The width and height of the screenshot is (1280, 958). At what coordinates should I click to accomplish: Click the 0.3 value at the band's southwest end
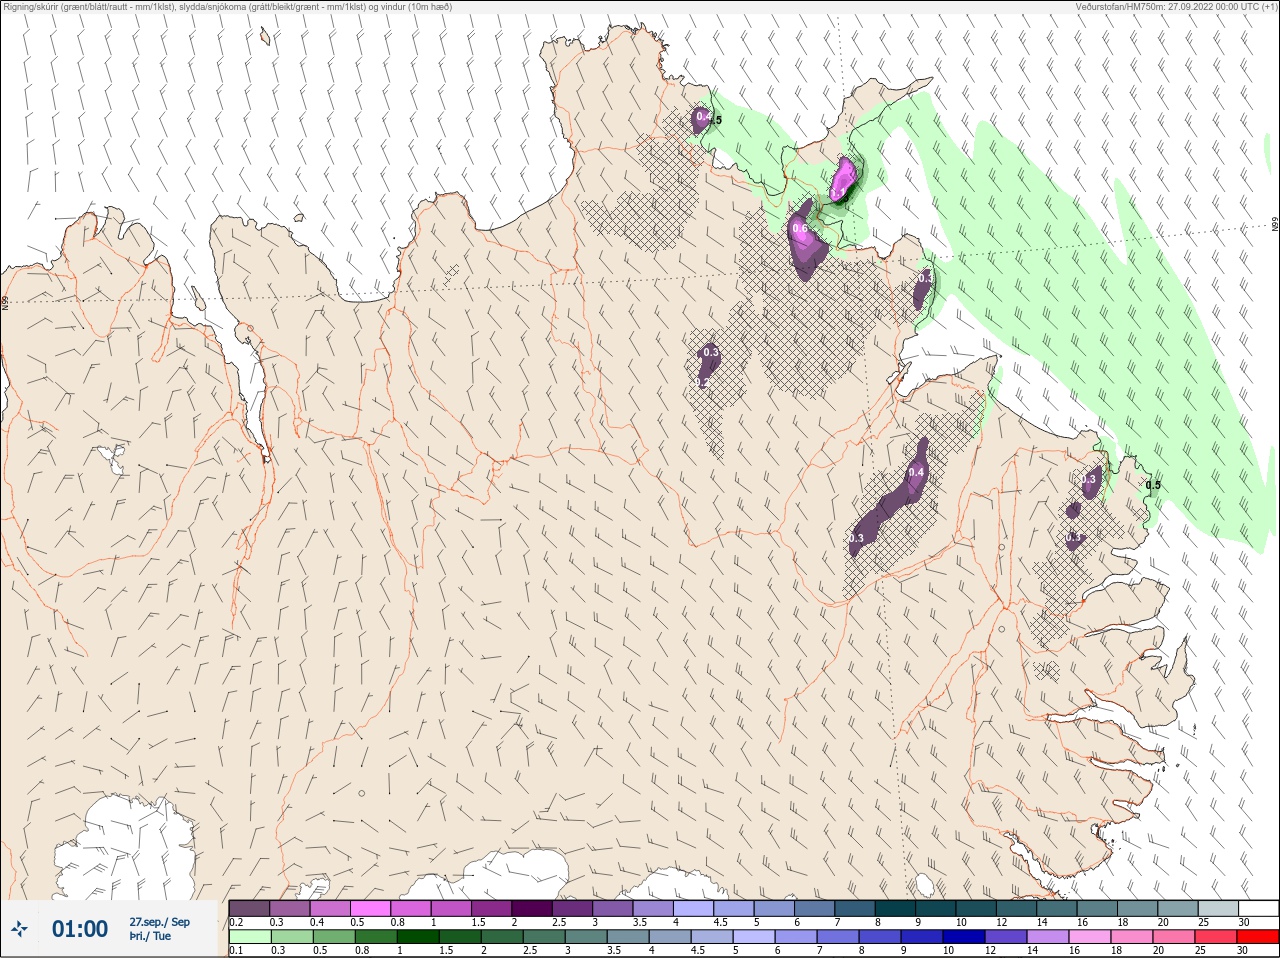tap(856, 539)
